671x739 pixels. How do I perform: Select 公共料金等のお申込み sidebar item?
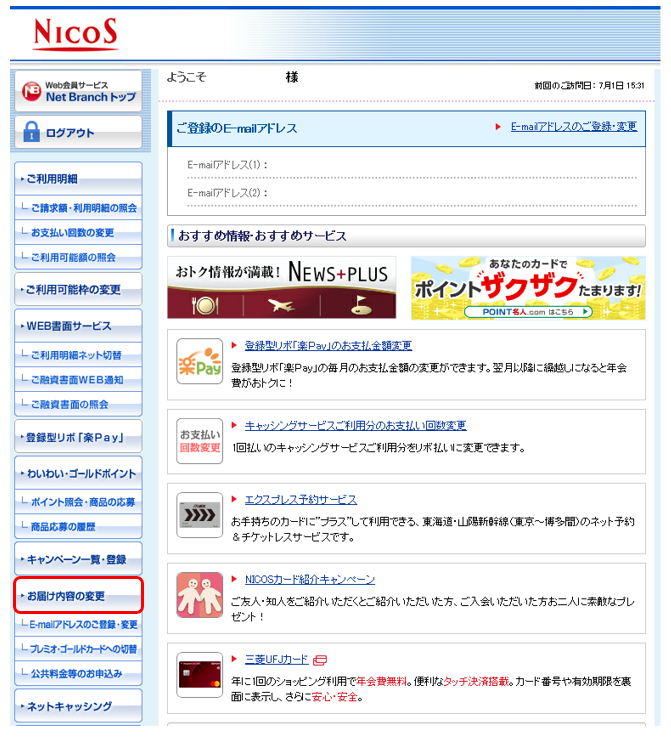coord(78,673)
